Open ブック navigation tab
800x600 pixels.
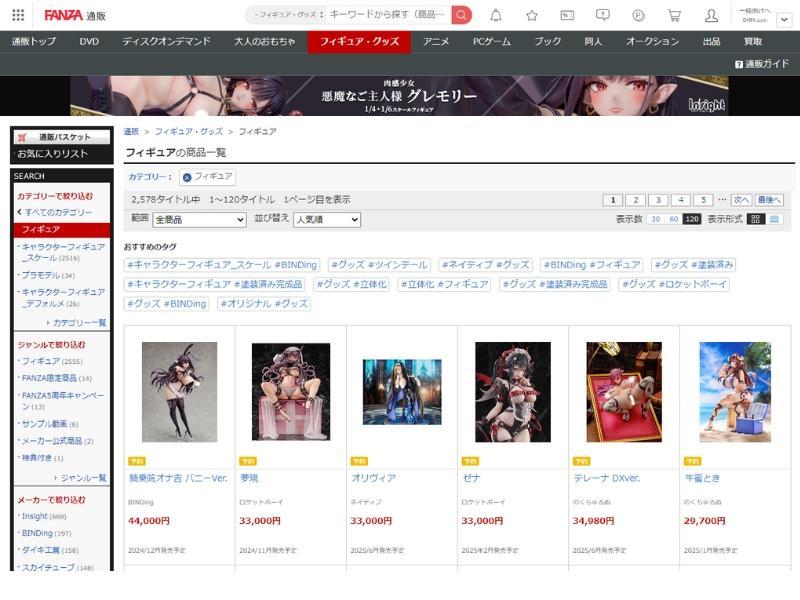click(547, 42)
